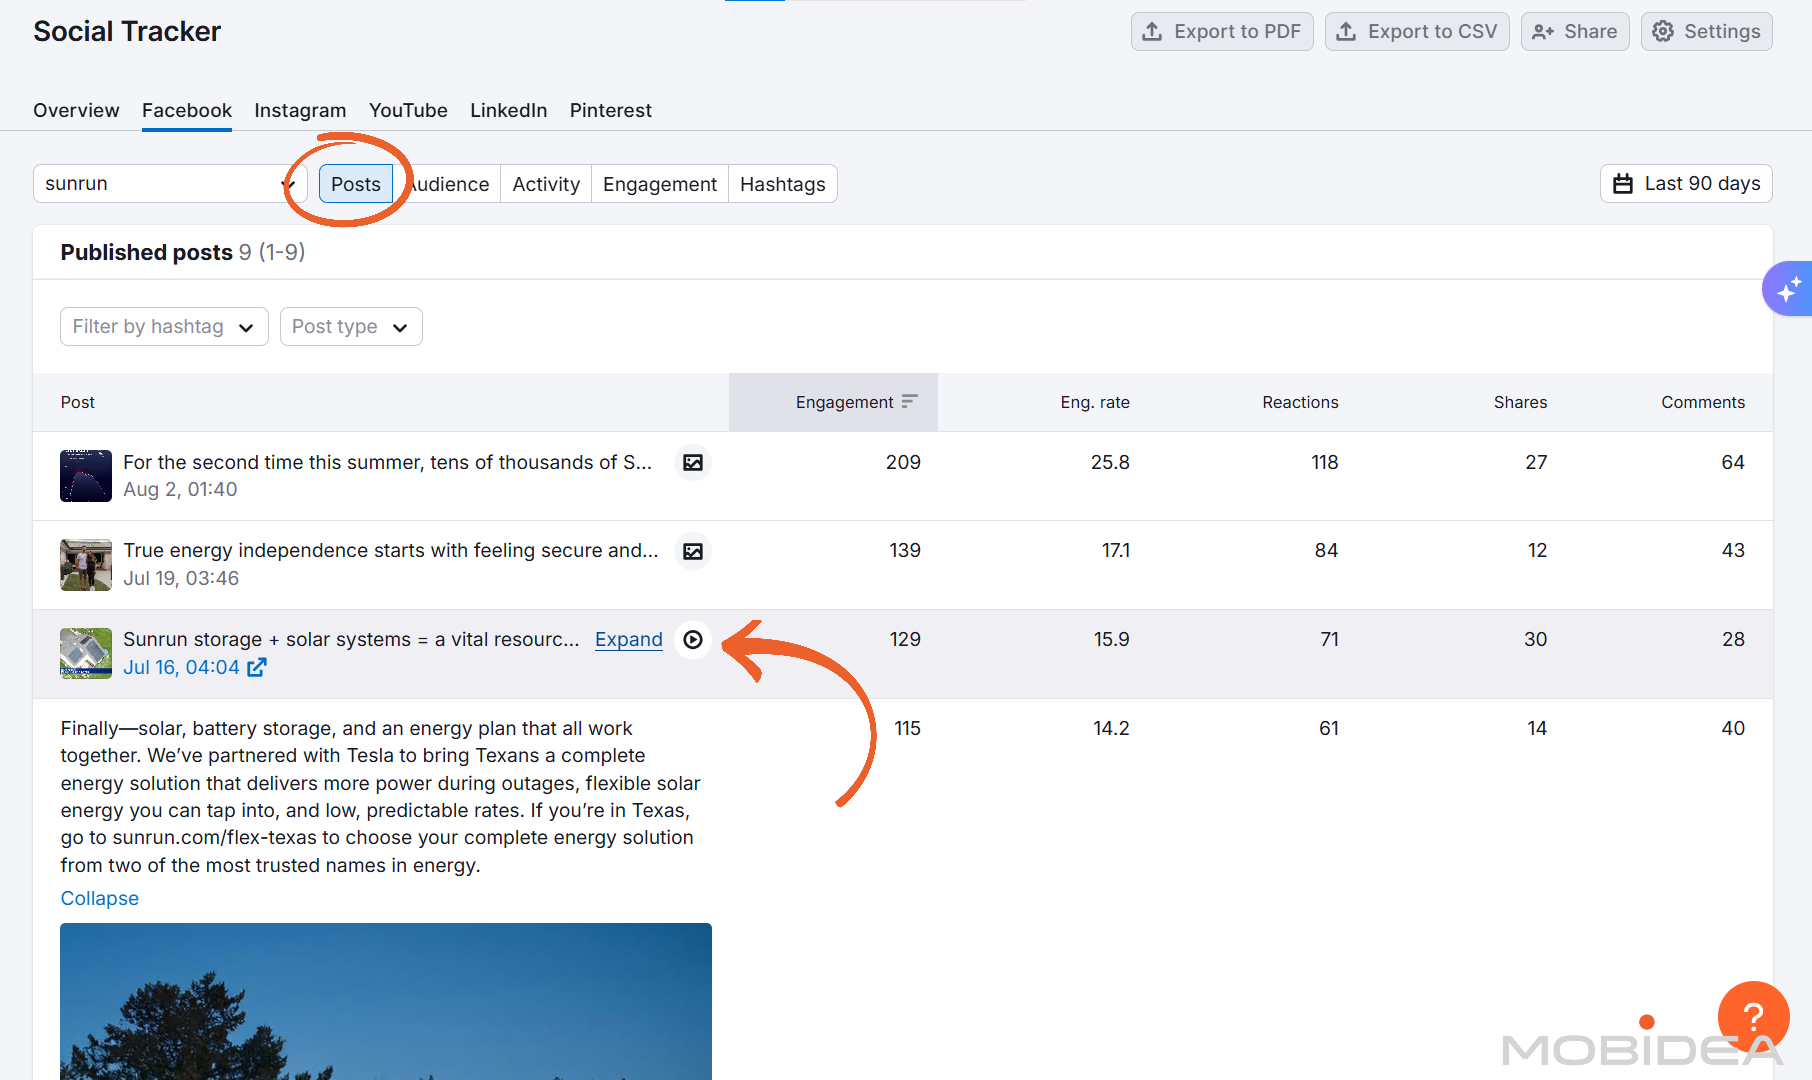The width and height of the screenshot is (1812, 1080).
Task: Click the sort icon in the Engagement column
Action: click(x=910, y=401)
